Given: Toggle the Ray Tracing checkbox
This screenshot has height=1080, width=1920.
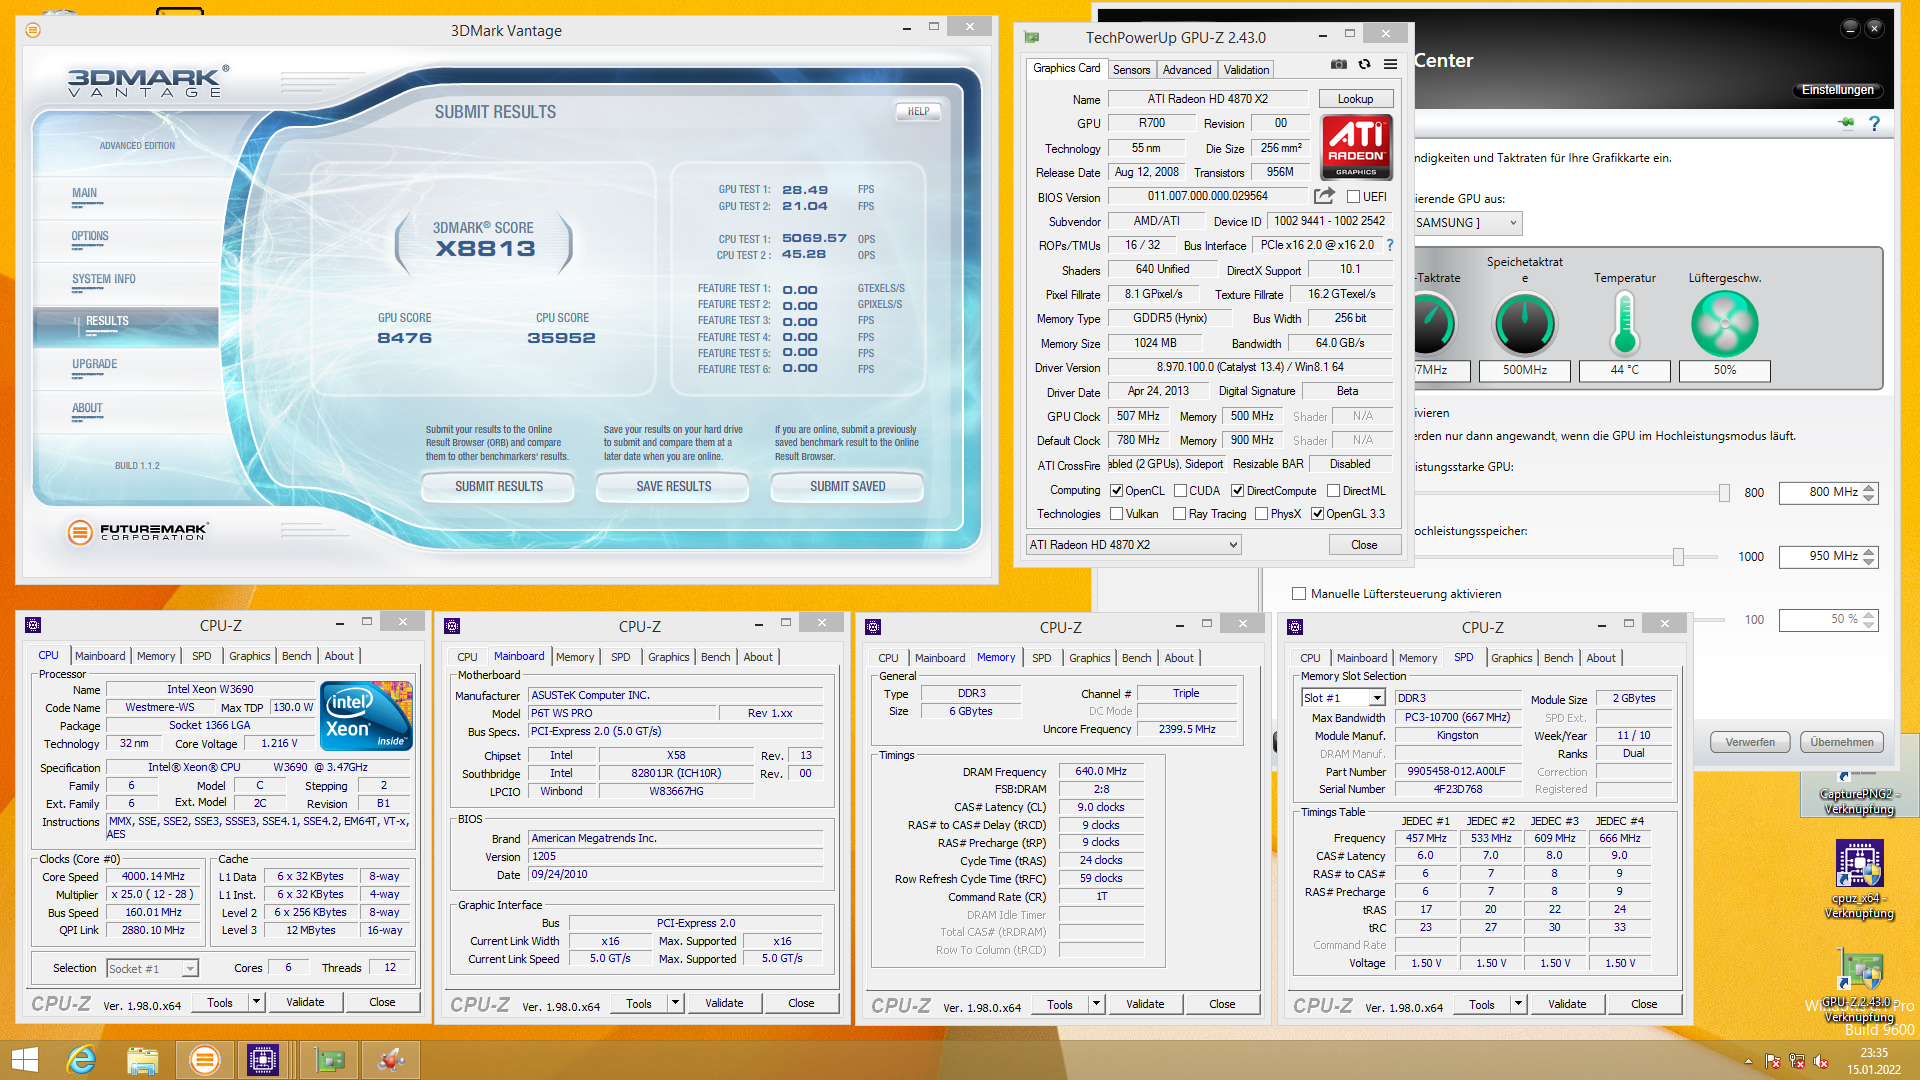Looking at the screenshot, I should click(1180, 514).
